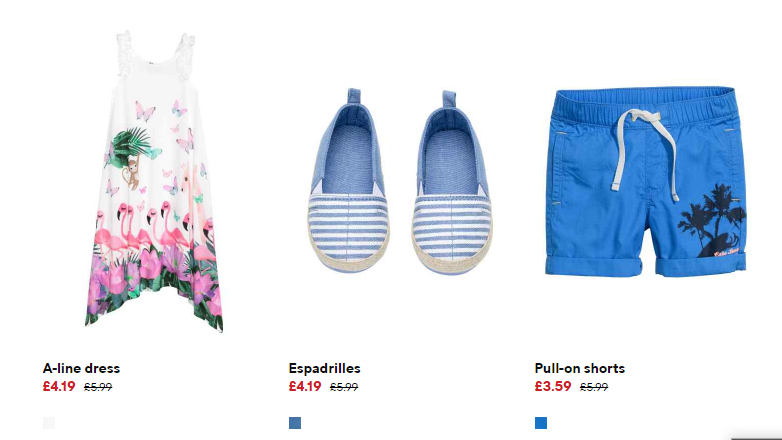Select the bright blue swatch under Pull-on shorts
This screenshot has width=782, height=440.
pos(541,423)
